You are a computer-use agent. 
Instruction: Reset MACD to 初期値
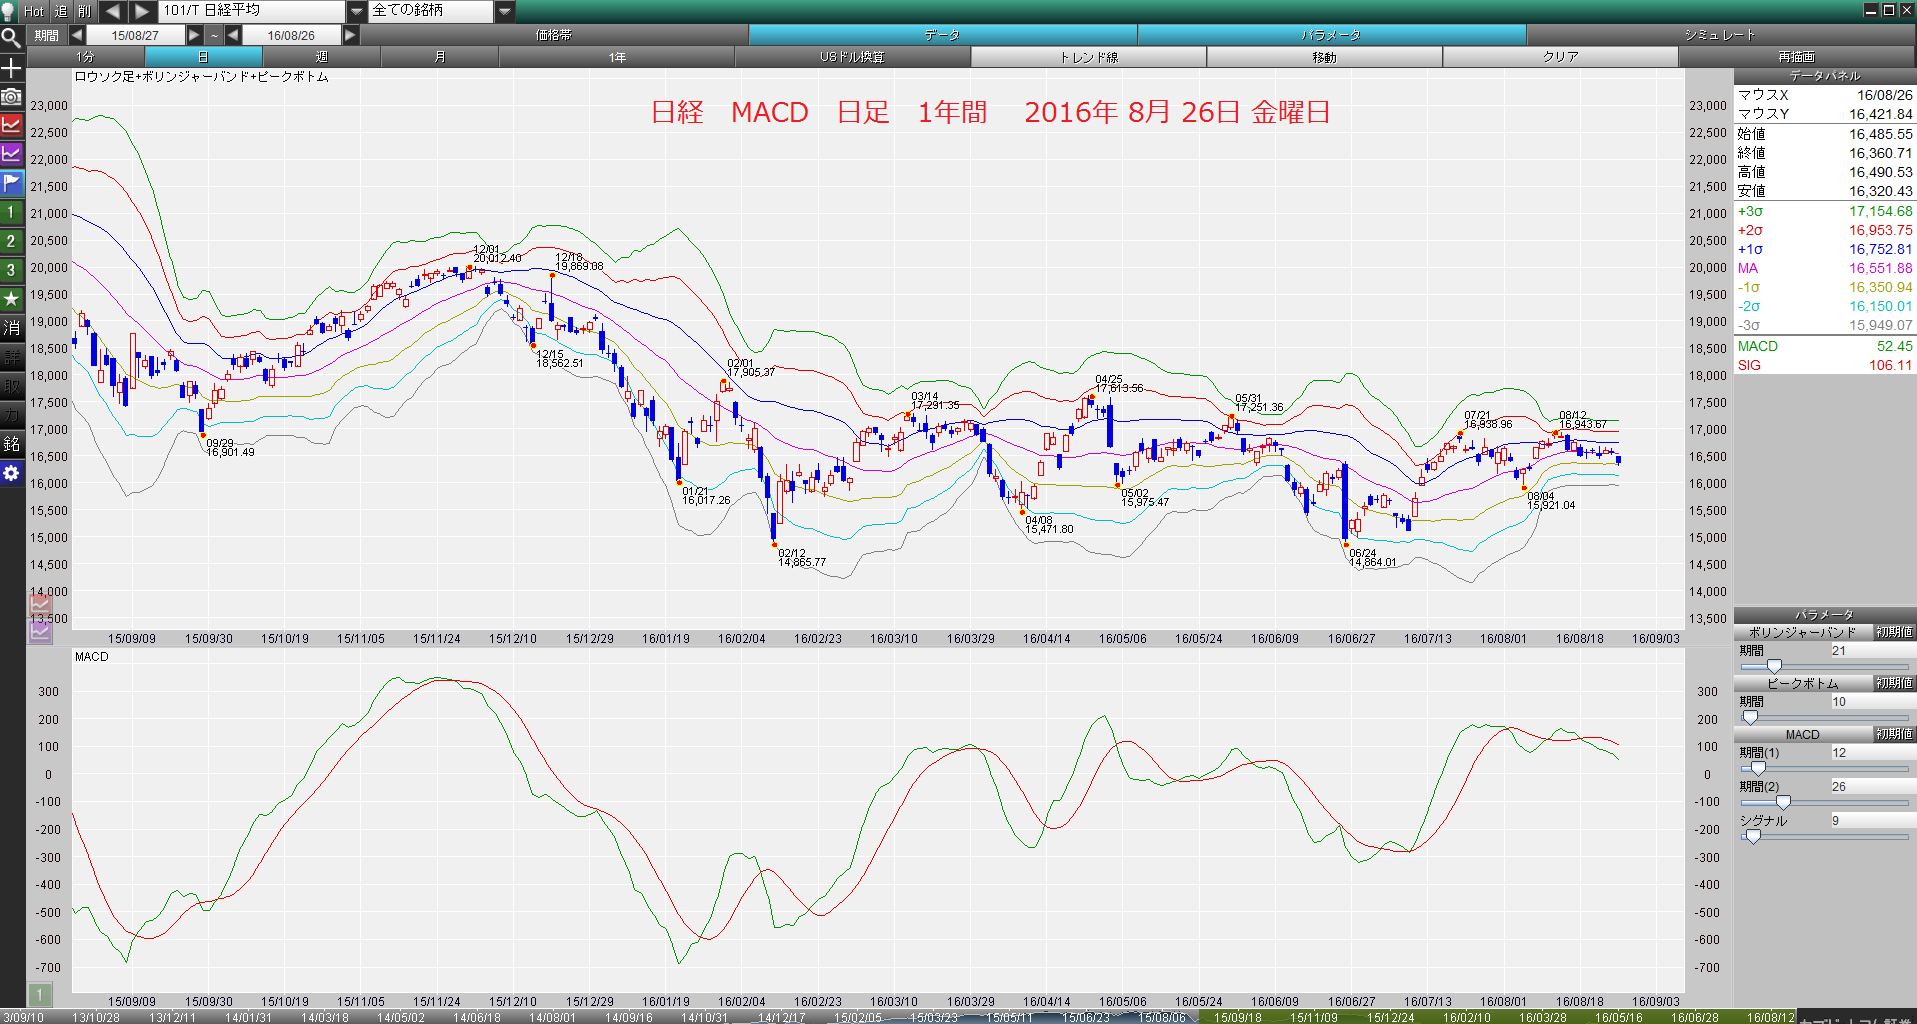pyautogui.click(x=1894, y=734)
